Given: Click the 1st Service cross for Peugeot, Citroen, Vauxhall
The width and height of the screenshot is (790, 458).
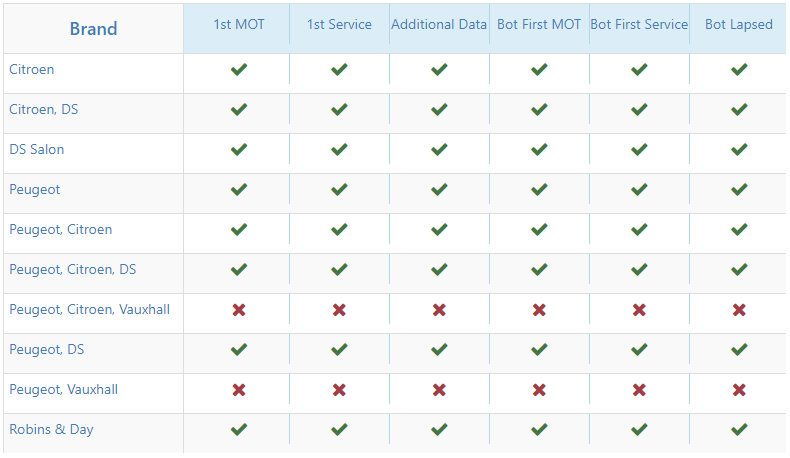Looking at the screenshot, I should tap(339, 310).
